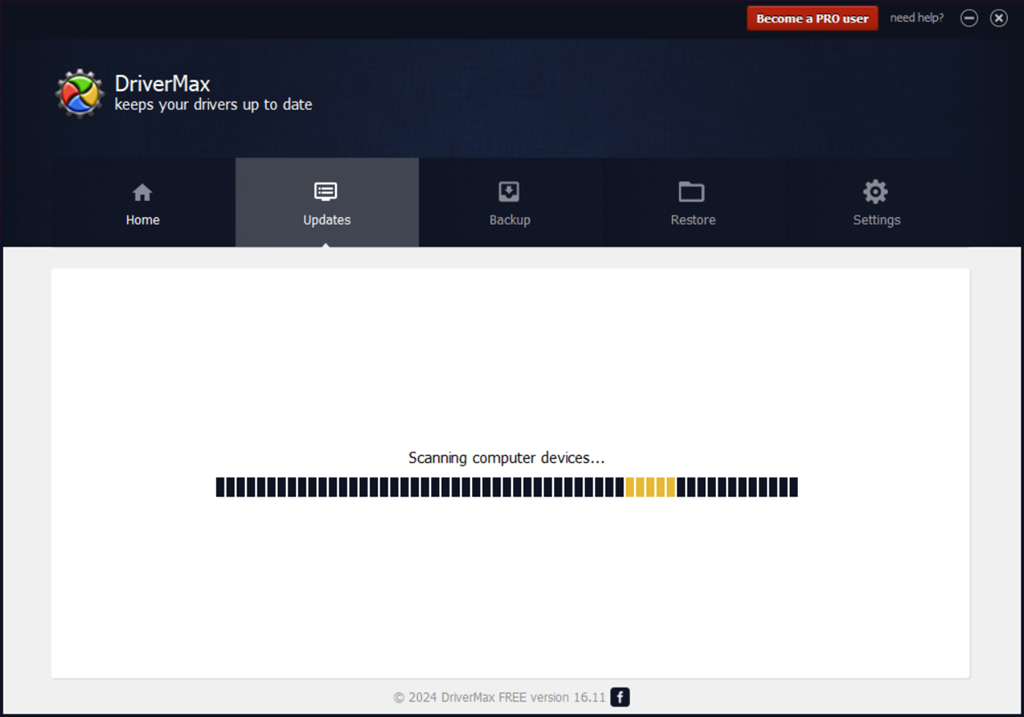Image resolution: width=1024 pixels, height=717 pixels.
Task: Click the Scanning computer devices... text
Action: [x=507, y=458]
